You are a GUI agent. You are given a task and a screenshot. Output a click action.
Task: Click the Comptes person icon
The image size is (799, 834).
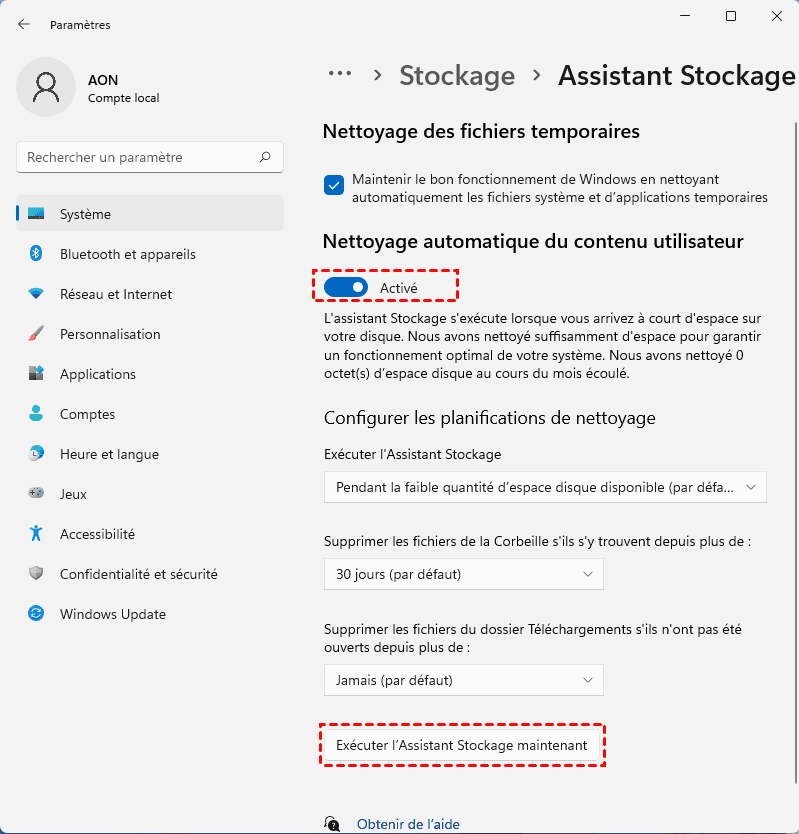(36, 414)
